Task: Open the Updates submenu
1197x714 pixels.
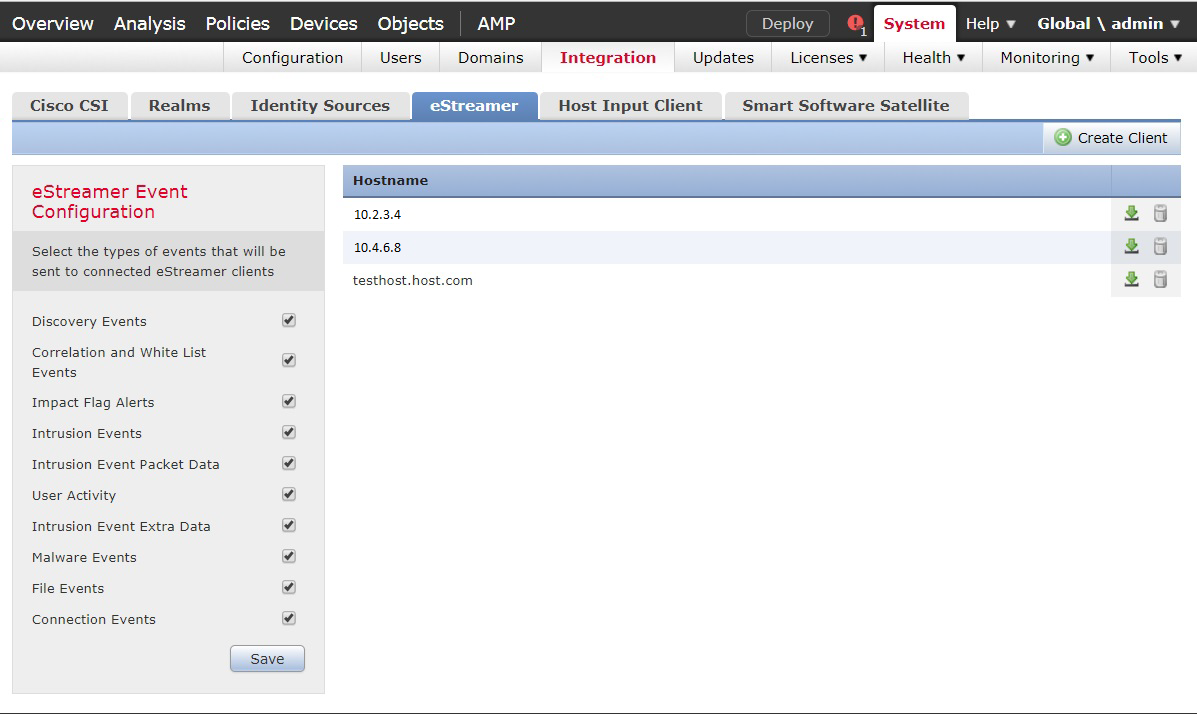Action: coord(723,57)
